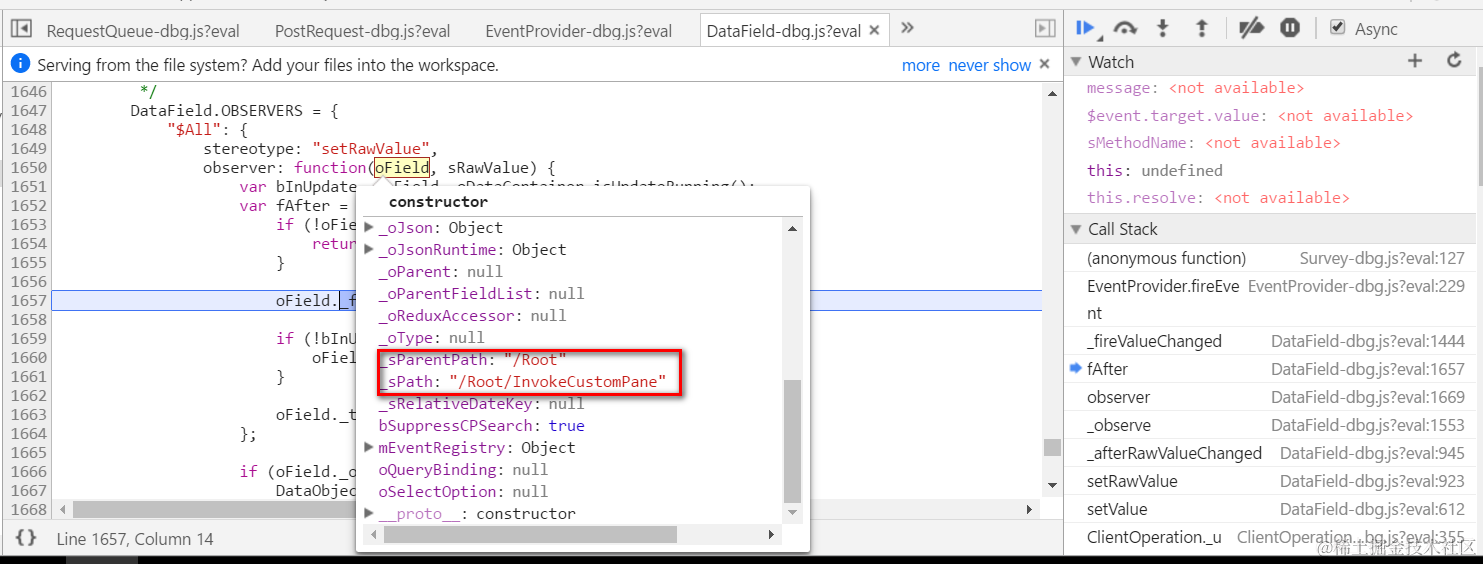Screen dimensions: 1483x564
Task: Step into next function call
Action: click(1163, 28)
